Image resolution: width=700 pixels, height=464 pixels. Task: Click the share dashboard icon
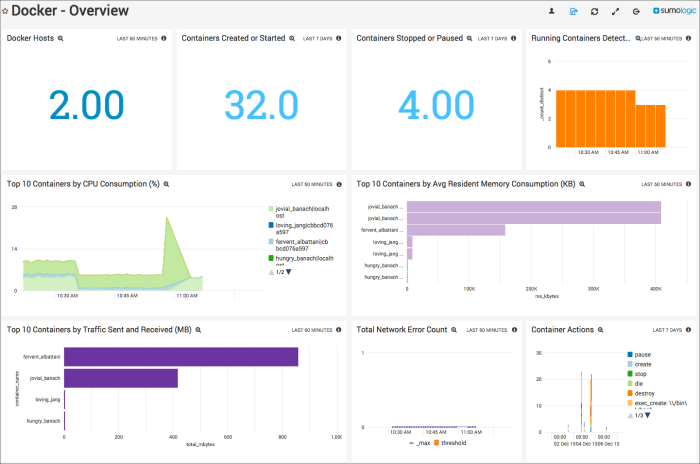[573, 11]
